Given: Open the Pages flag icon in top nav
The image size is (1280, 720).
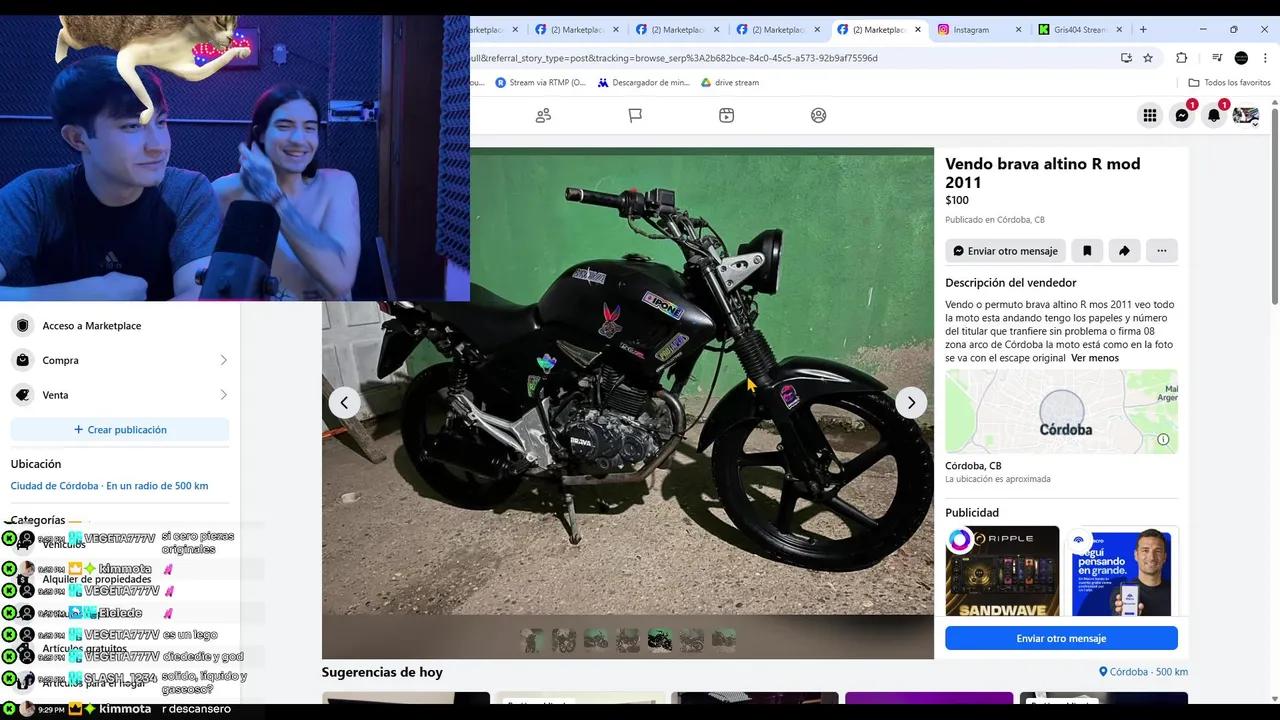Looking at the screenshot, I should (635, 115).
